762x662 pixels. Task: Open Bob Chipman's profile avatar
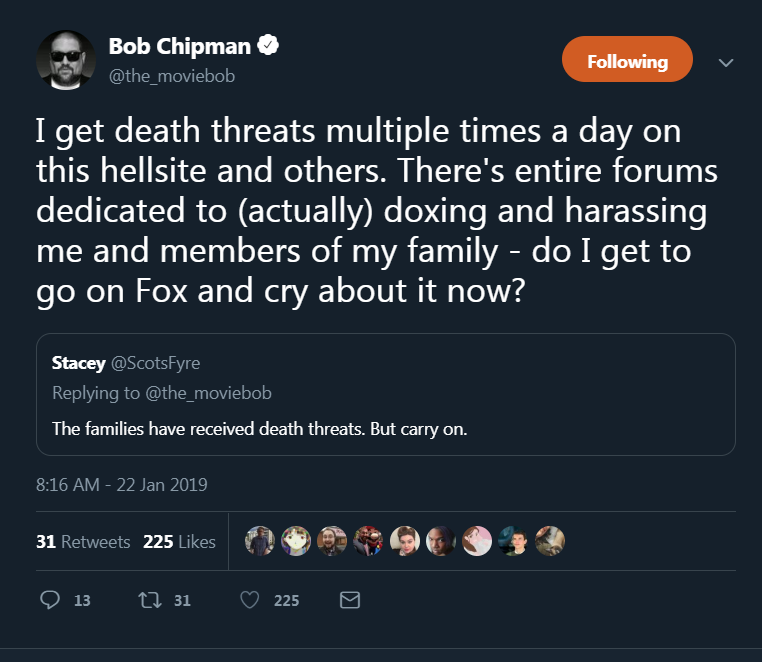pos(66,60)
